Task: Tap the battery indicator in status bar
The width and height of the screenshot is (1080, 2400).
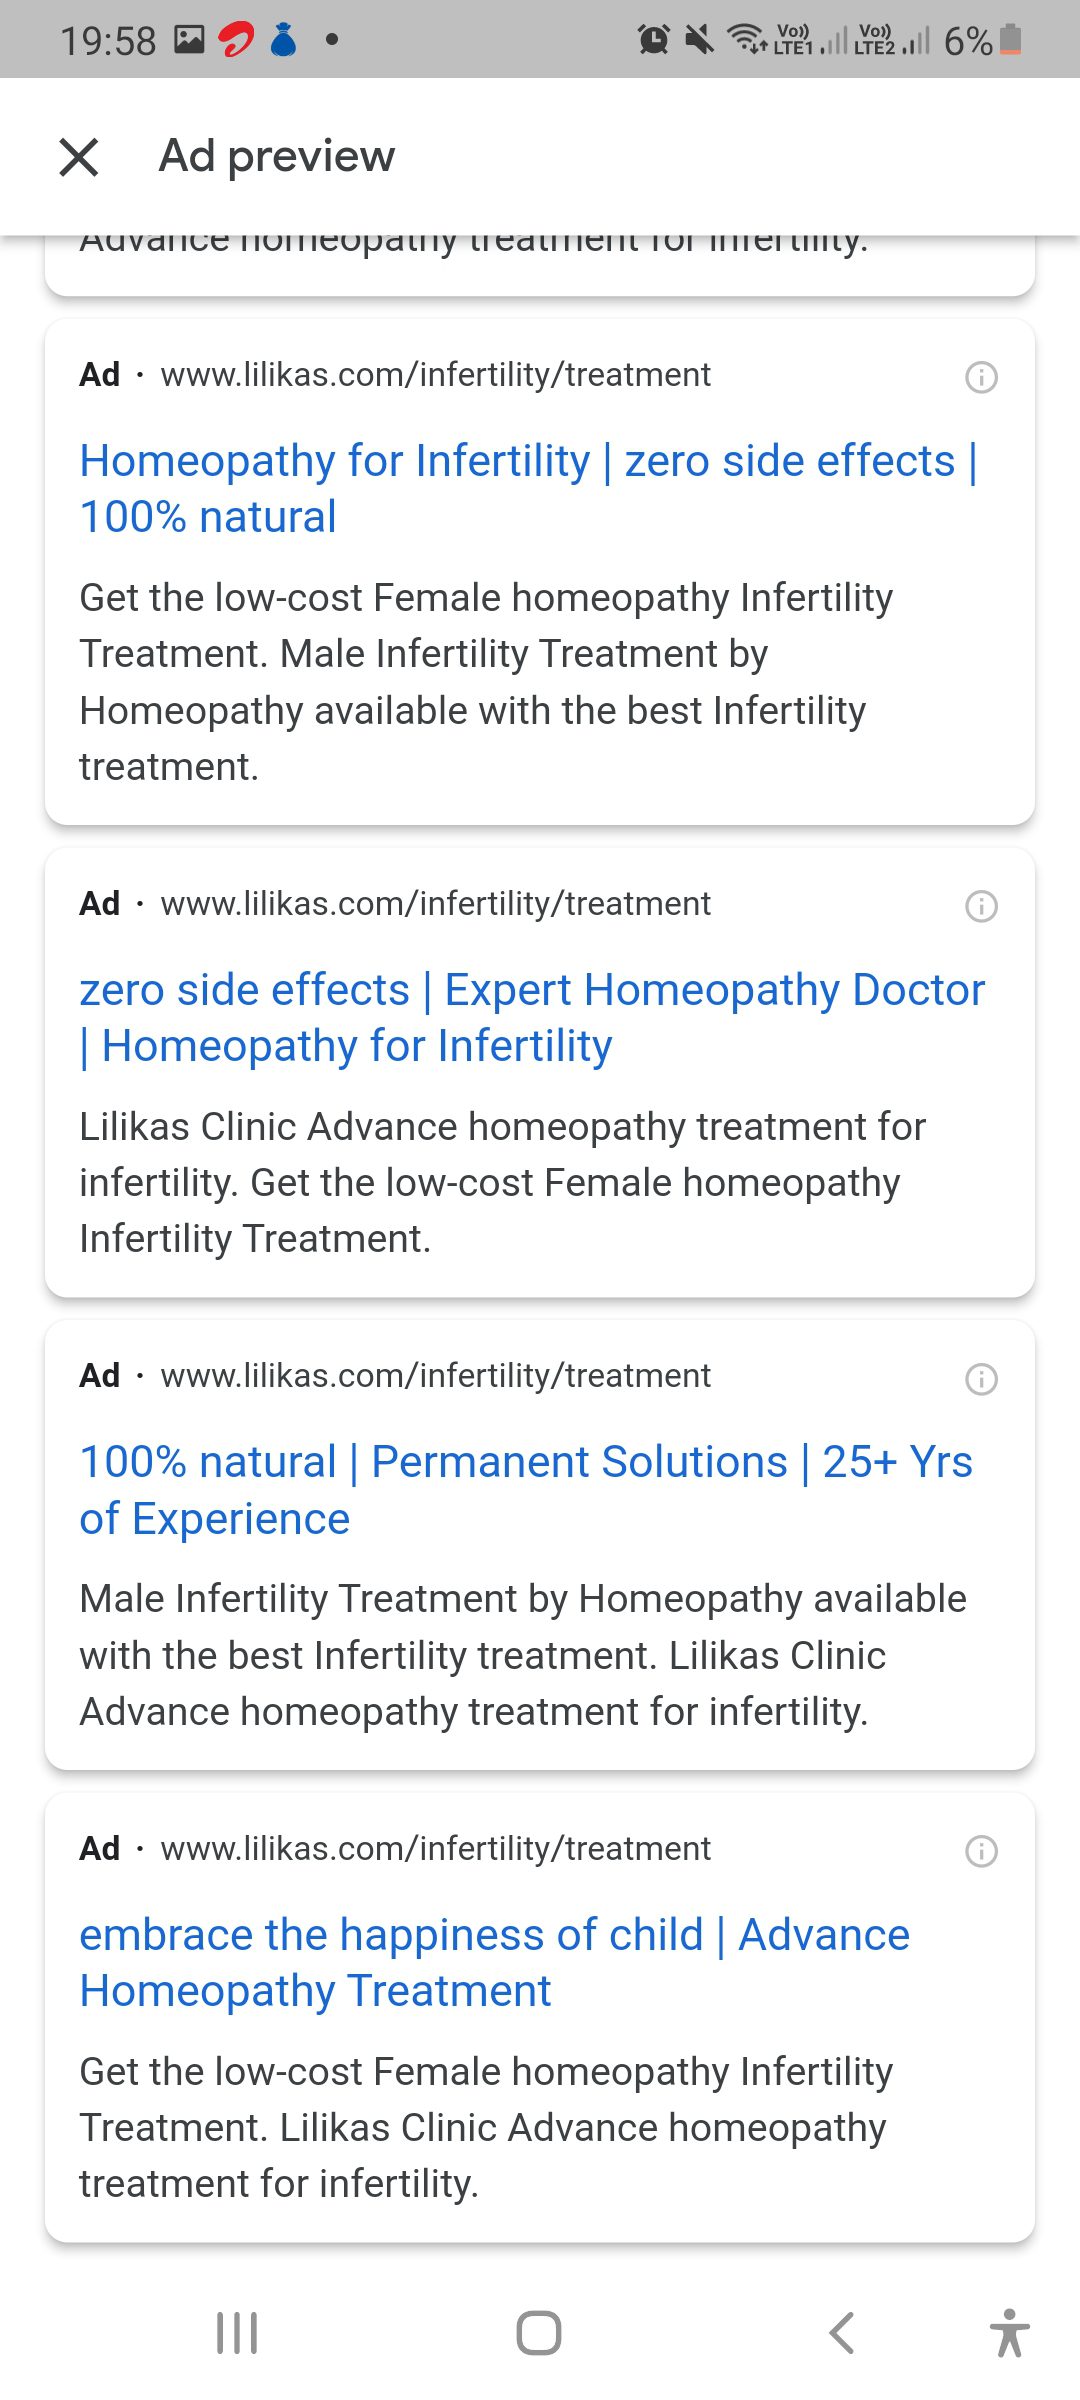Action: (x=1010, y=40)
